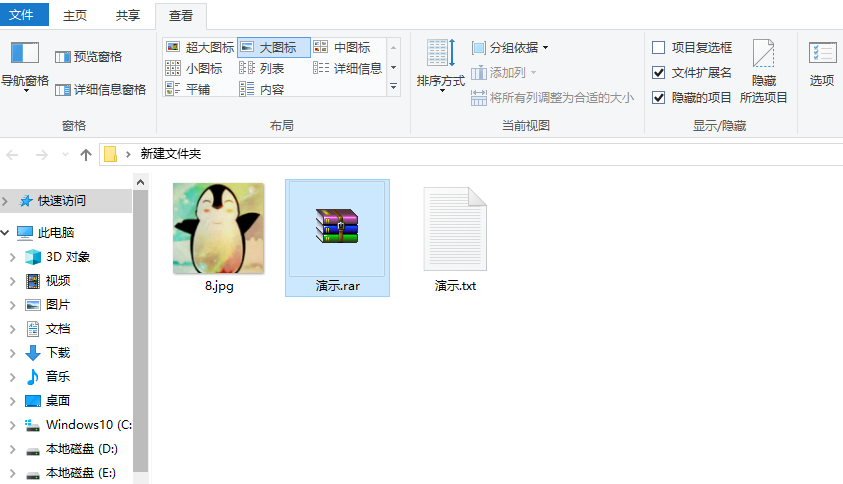
Task: Switch to medium icons (中图标) layout
Action: tap(342, 47)
